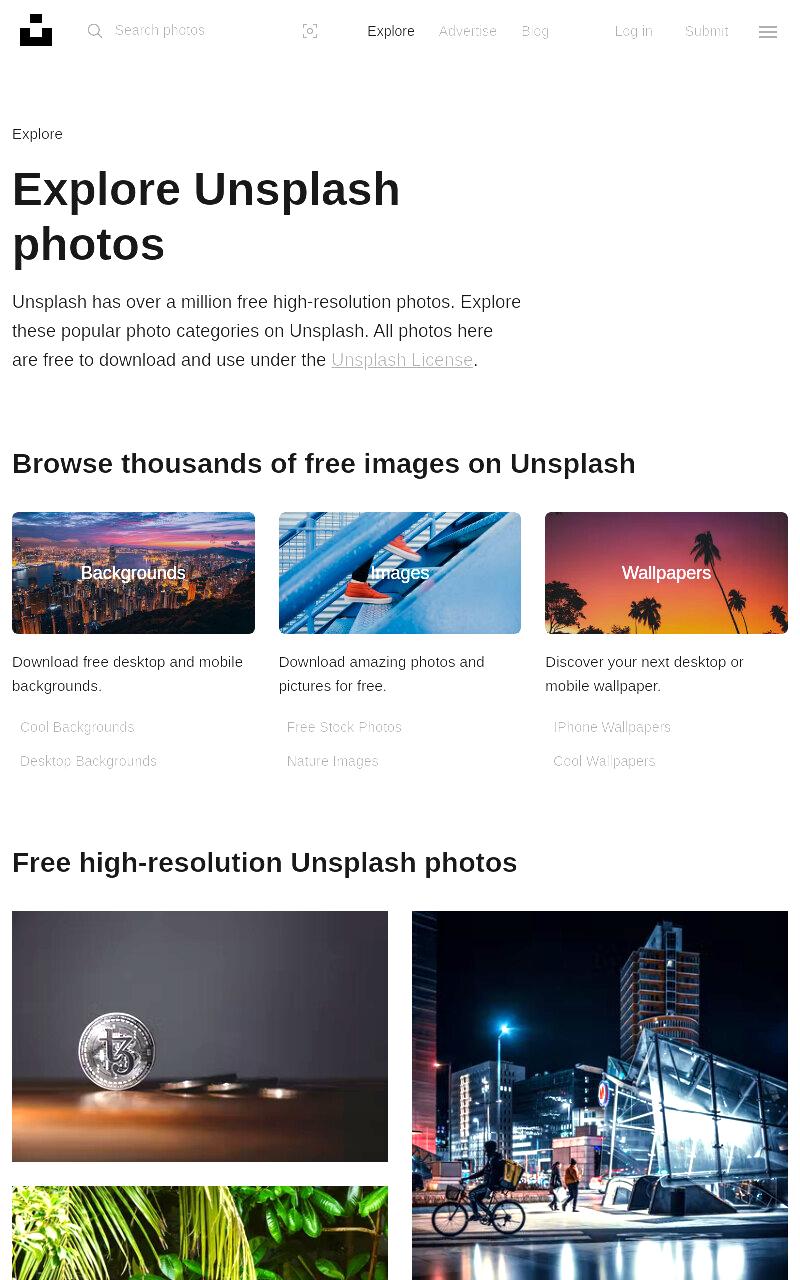Click the Submit button
Viewport: 800px width, 1280px height.
(707, 31)
